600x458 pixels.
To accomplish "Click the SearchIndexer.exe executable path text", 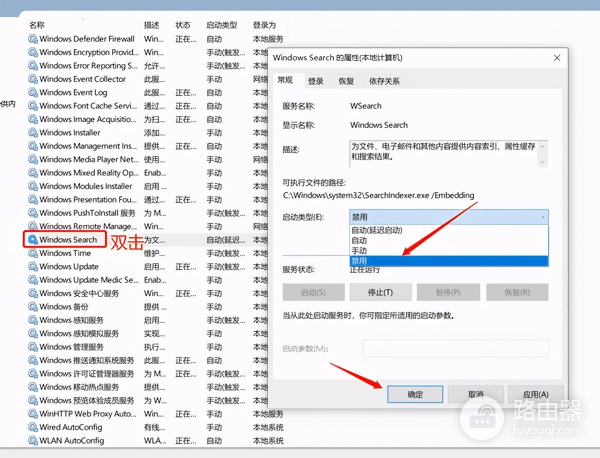I will [x=378, y=195].
